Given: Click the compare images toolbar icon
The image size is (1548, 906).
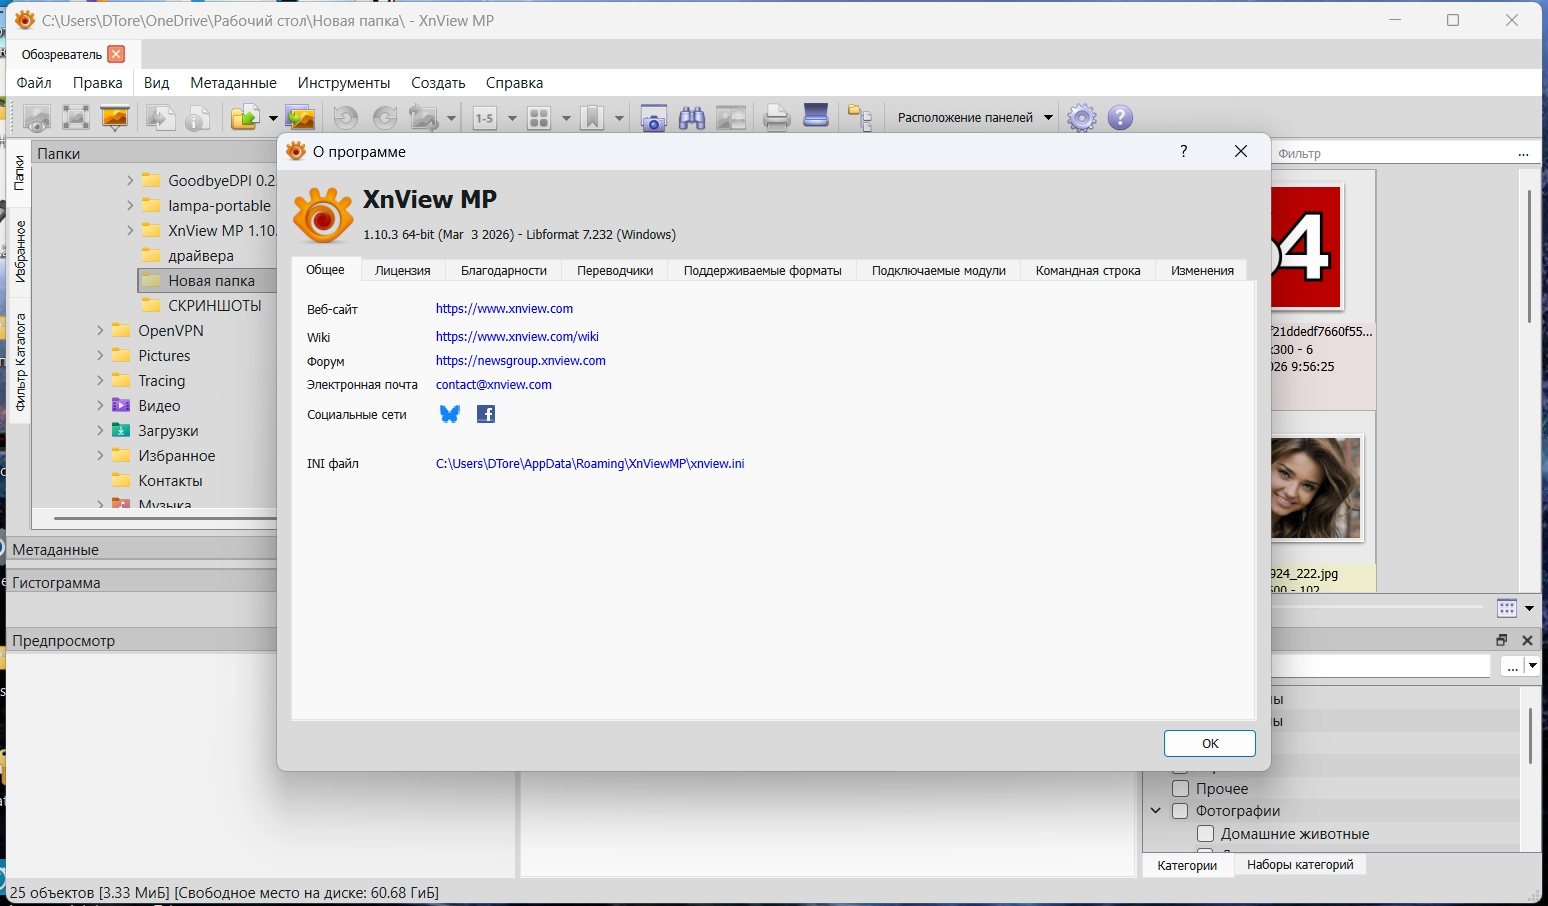Looking at the screenshot, I should (x=731, y=118).
